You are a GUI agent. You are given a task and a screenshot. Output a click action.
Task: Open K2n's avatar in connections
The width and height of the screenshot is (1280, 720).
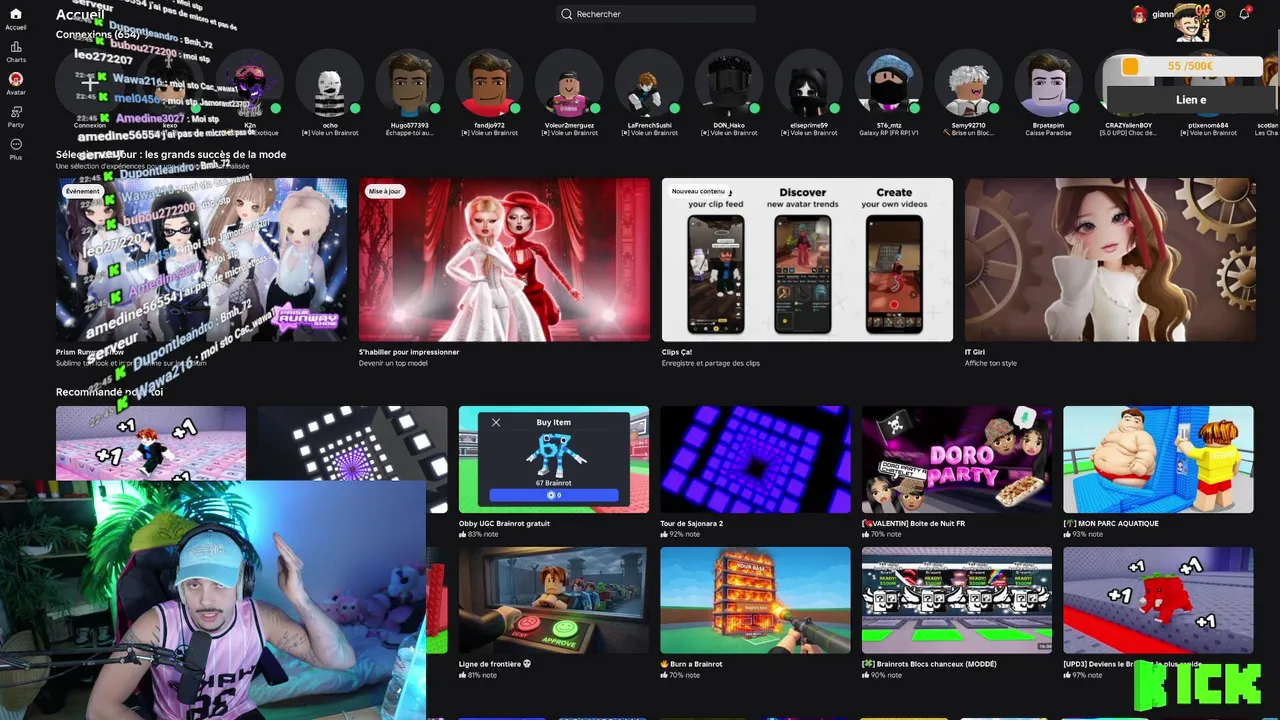(x=249, y=84)
